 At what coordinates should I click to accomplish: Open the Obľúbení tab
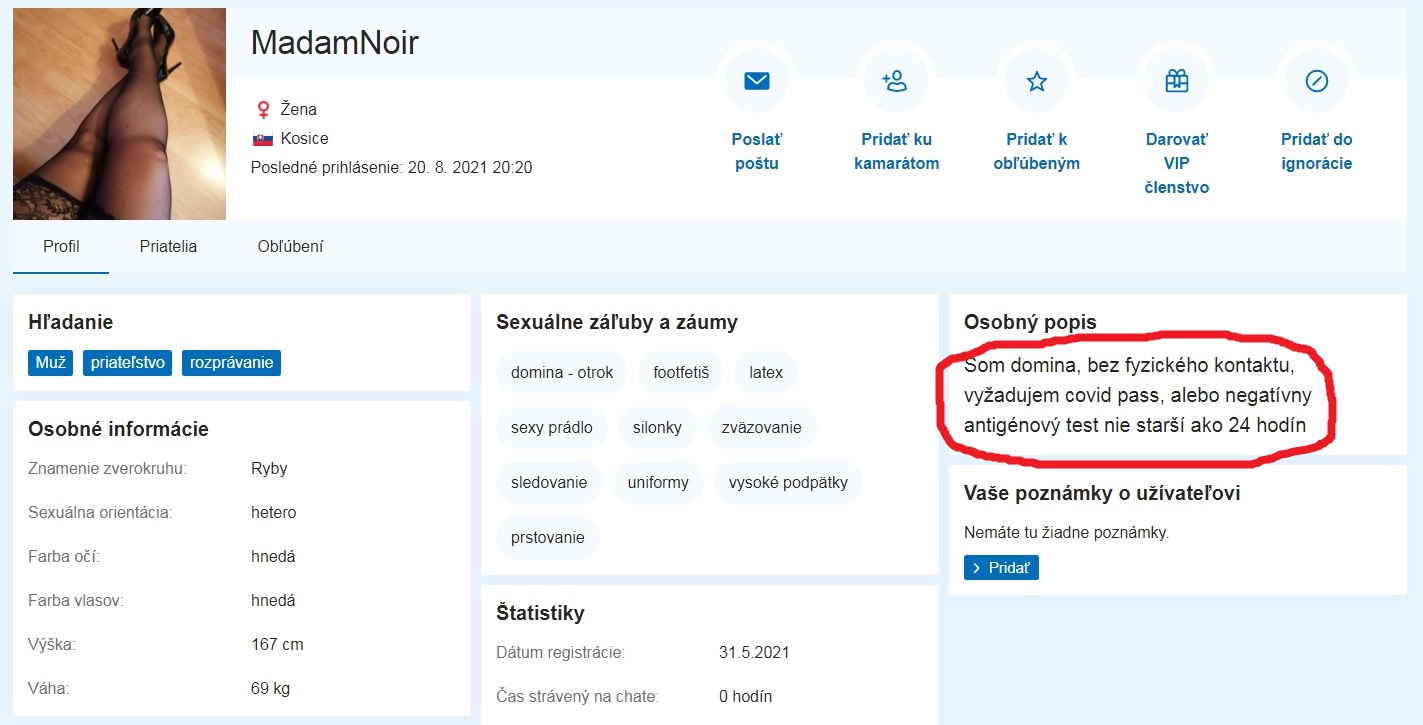pos(290,246)
